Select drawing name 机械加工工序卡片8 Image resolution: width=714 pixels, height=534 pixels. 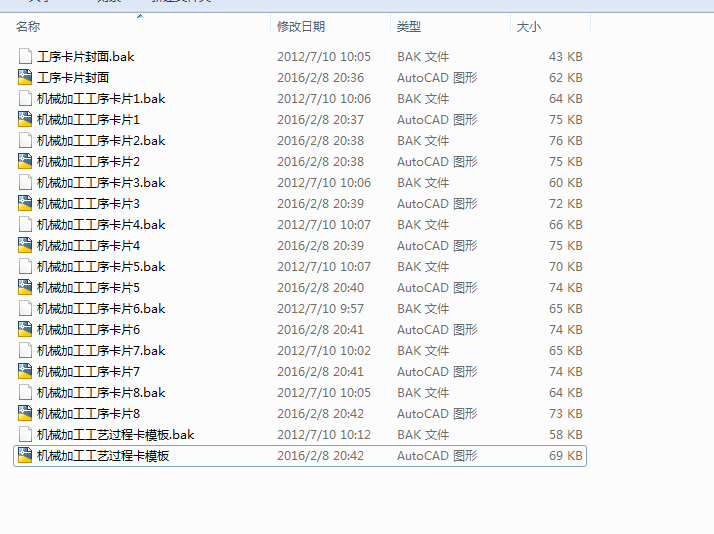[88, 413]
